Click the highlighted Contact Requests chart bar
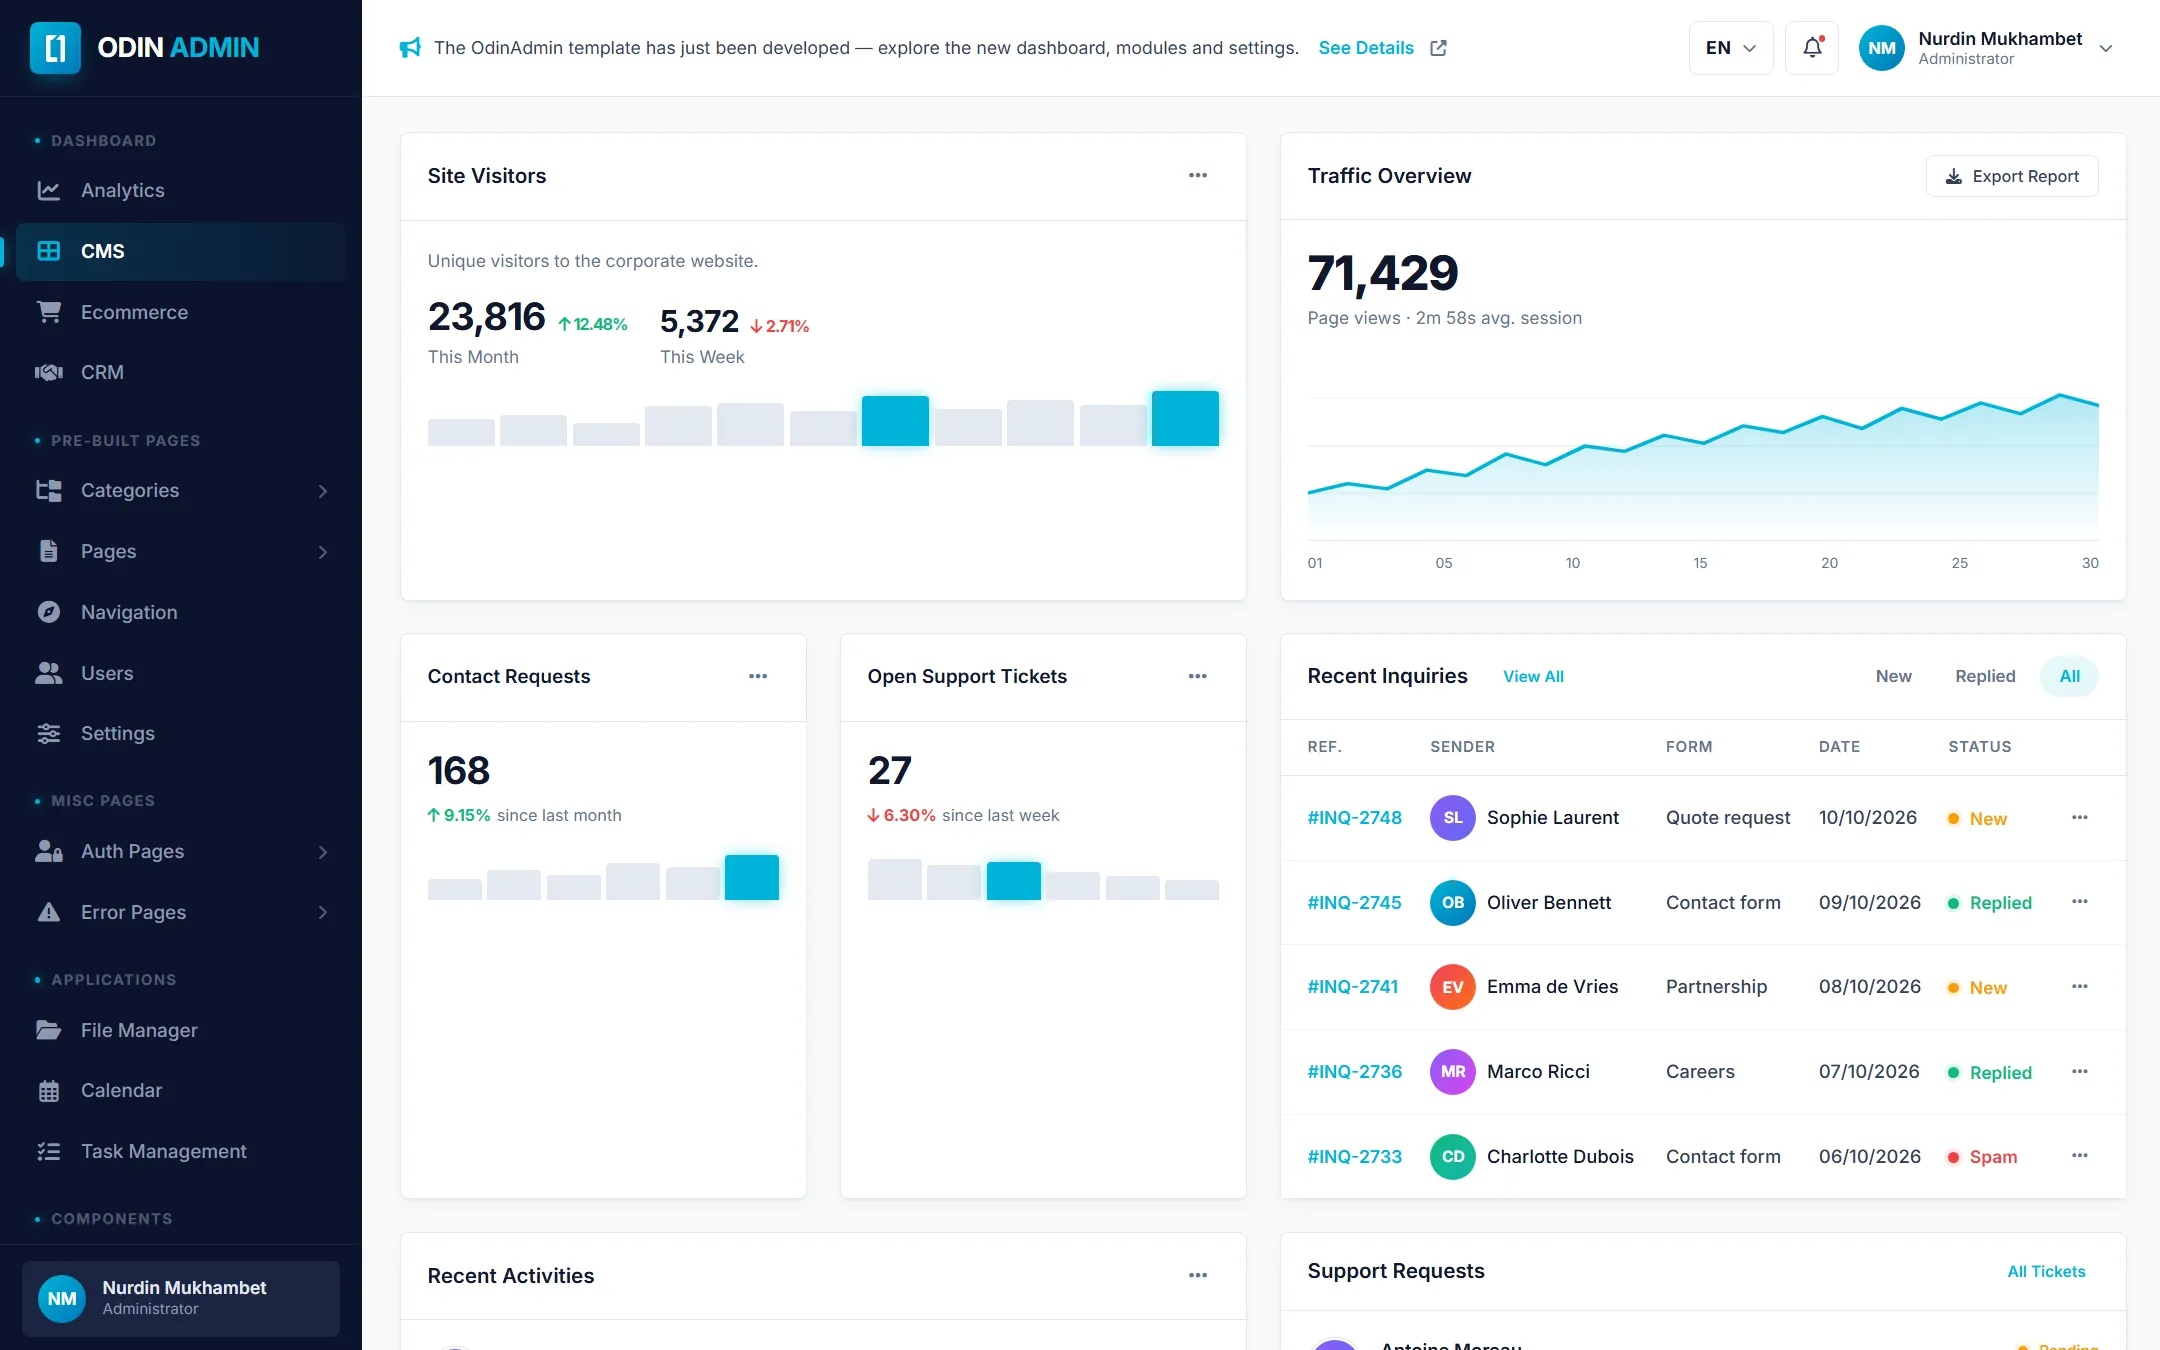The height and width of the screenshot is (1350, 2160). click(751, 877)
